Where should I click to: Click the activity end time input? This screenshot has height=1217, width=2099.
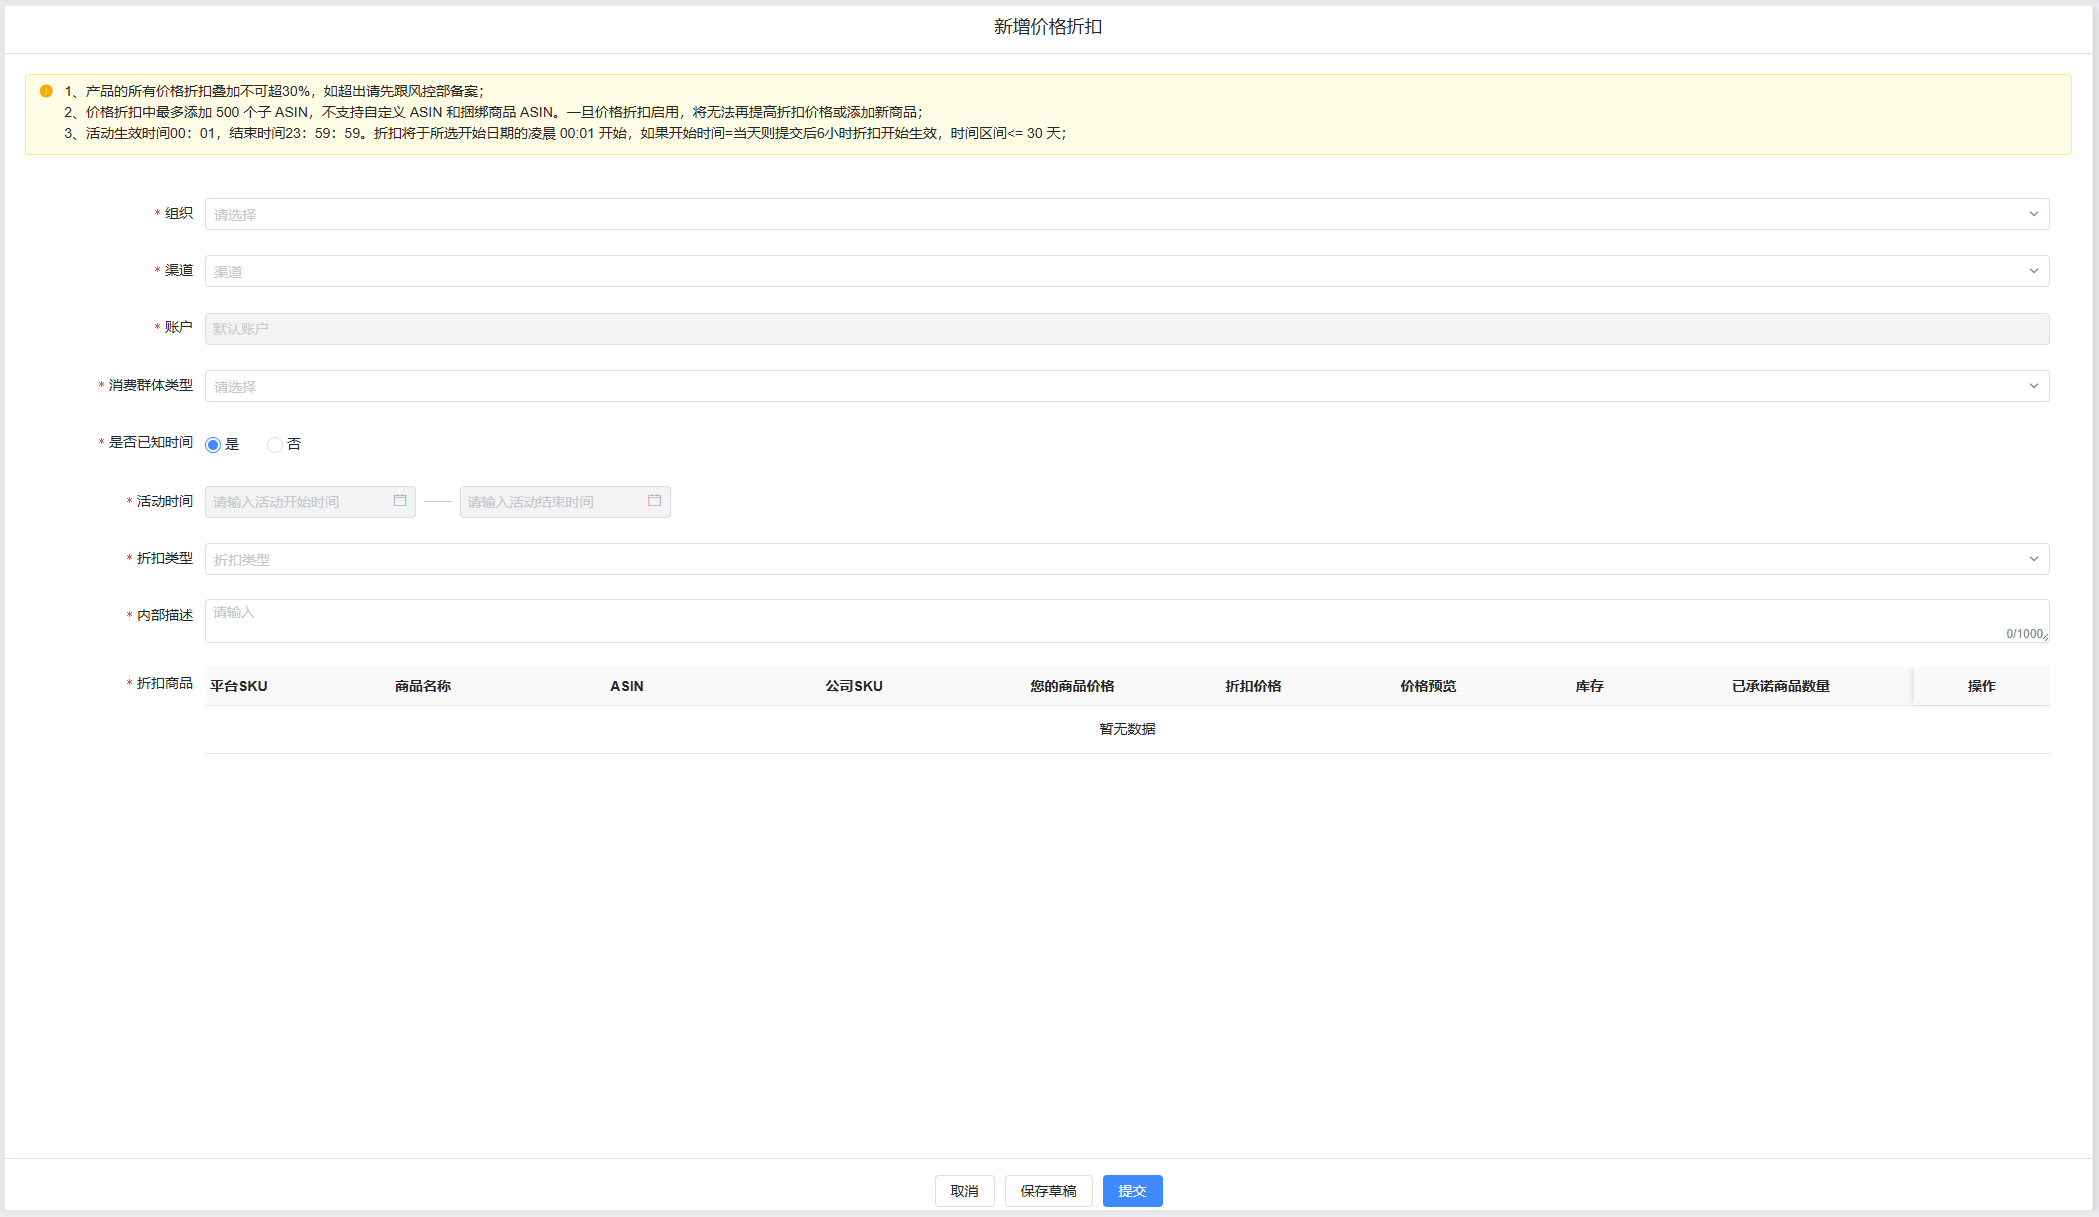click(x=555, y=502)
